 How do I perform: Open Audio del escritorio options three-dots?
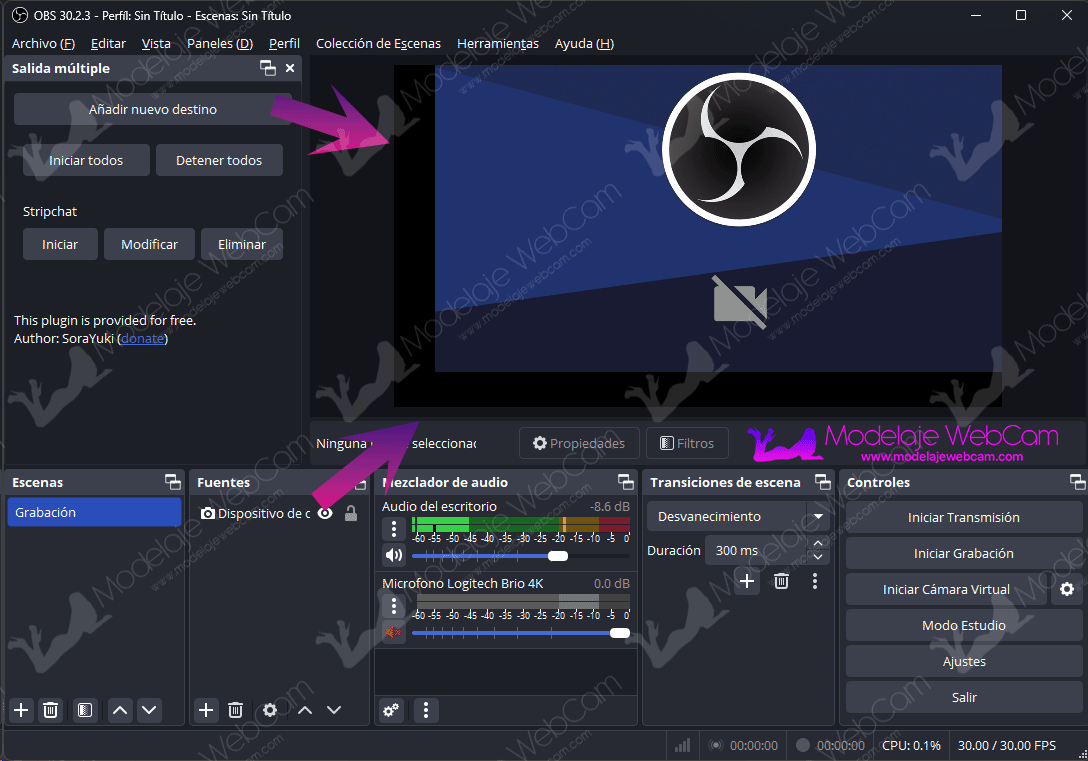point(394,529)
